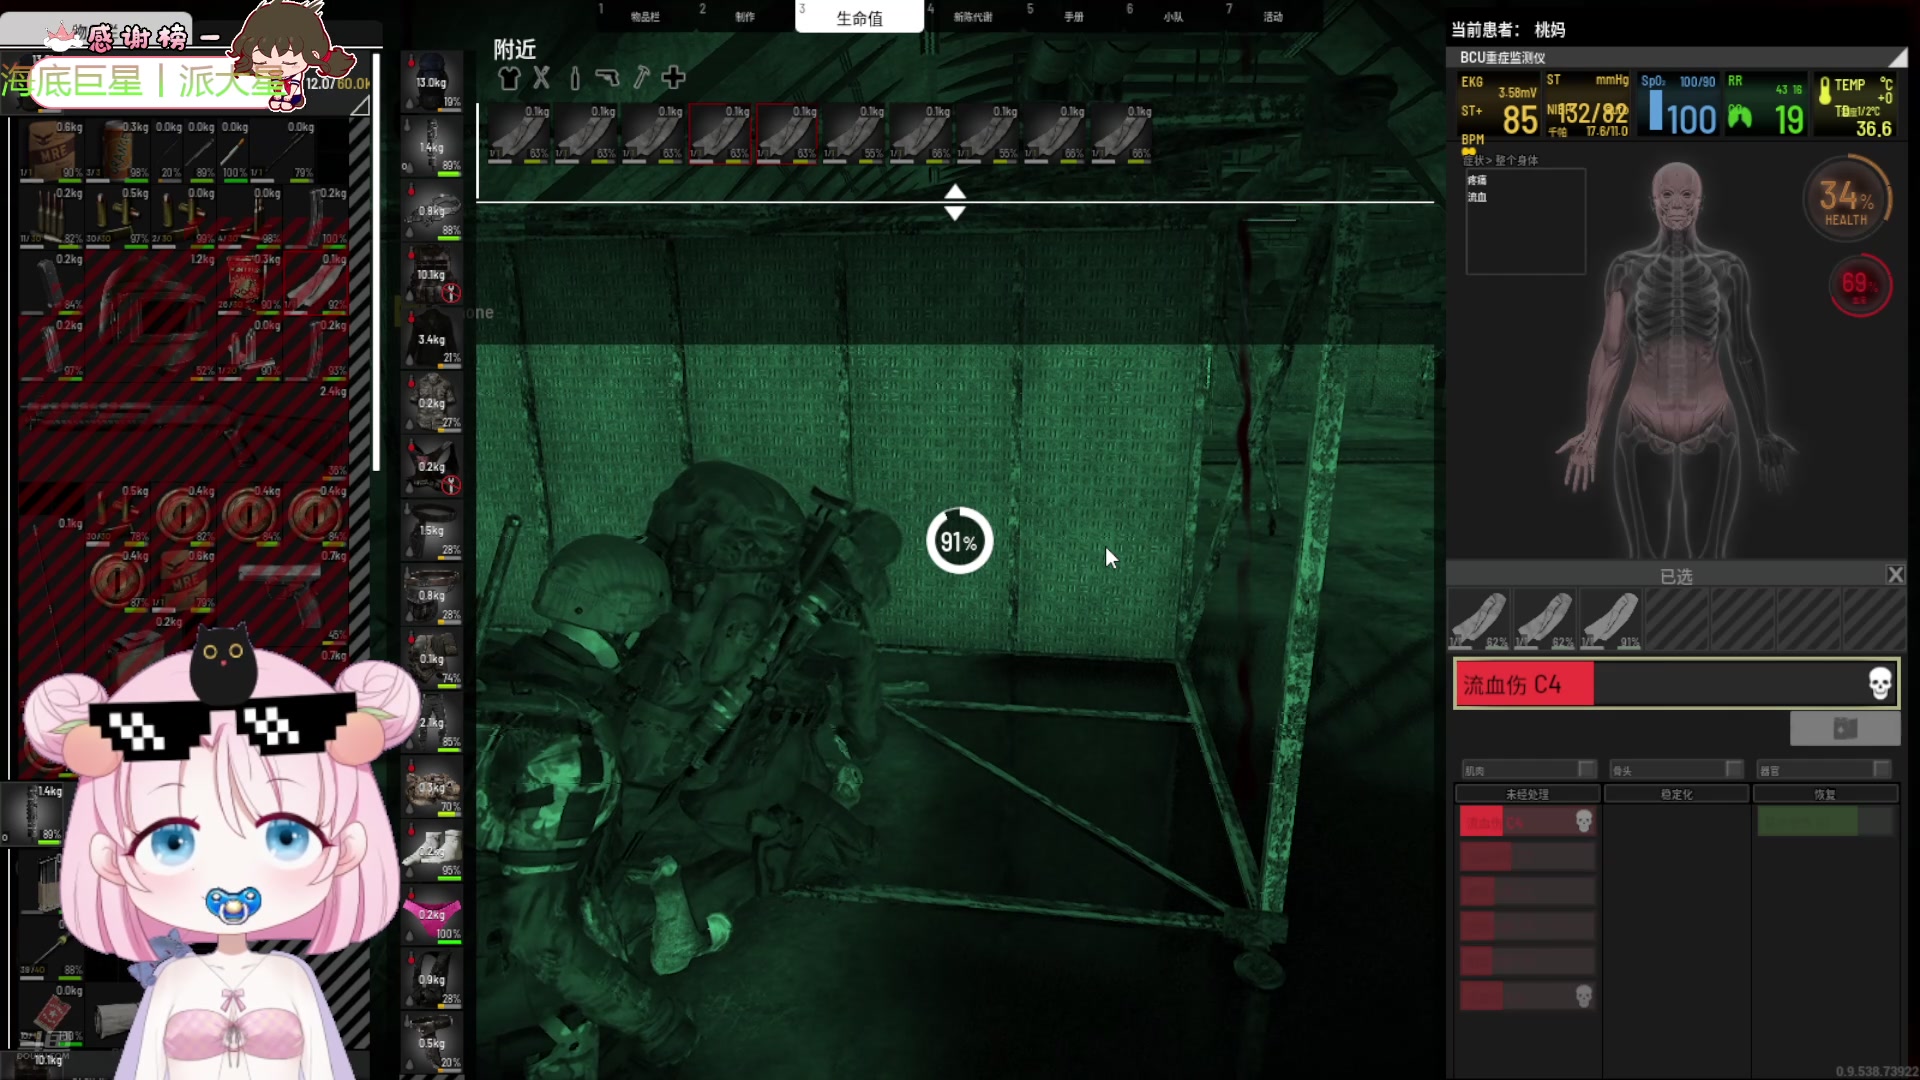
Task: Pick the 91% bandage in selected items
Action: pyautogui.click(x=1611, y=619)
